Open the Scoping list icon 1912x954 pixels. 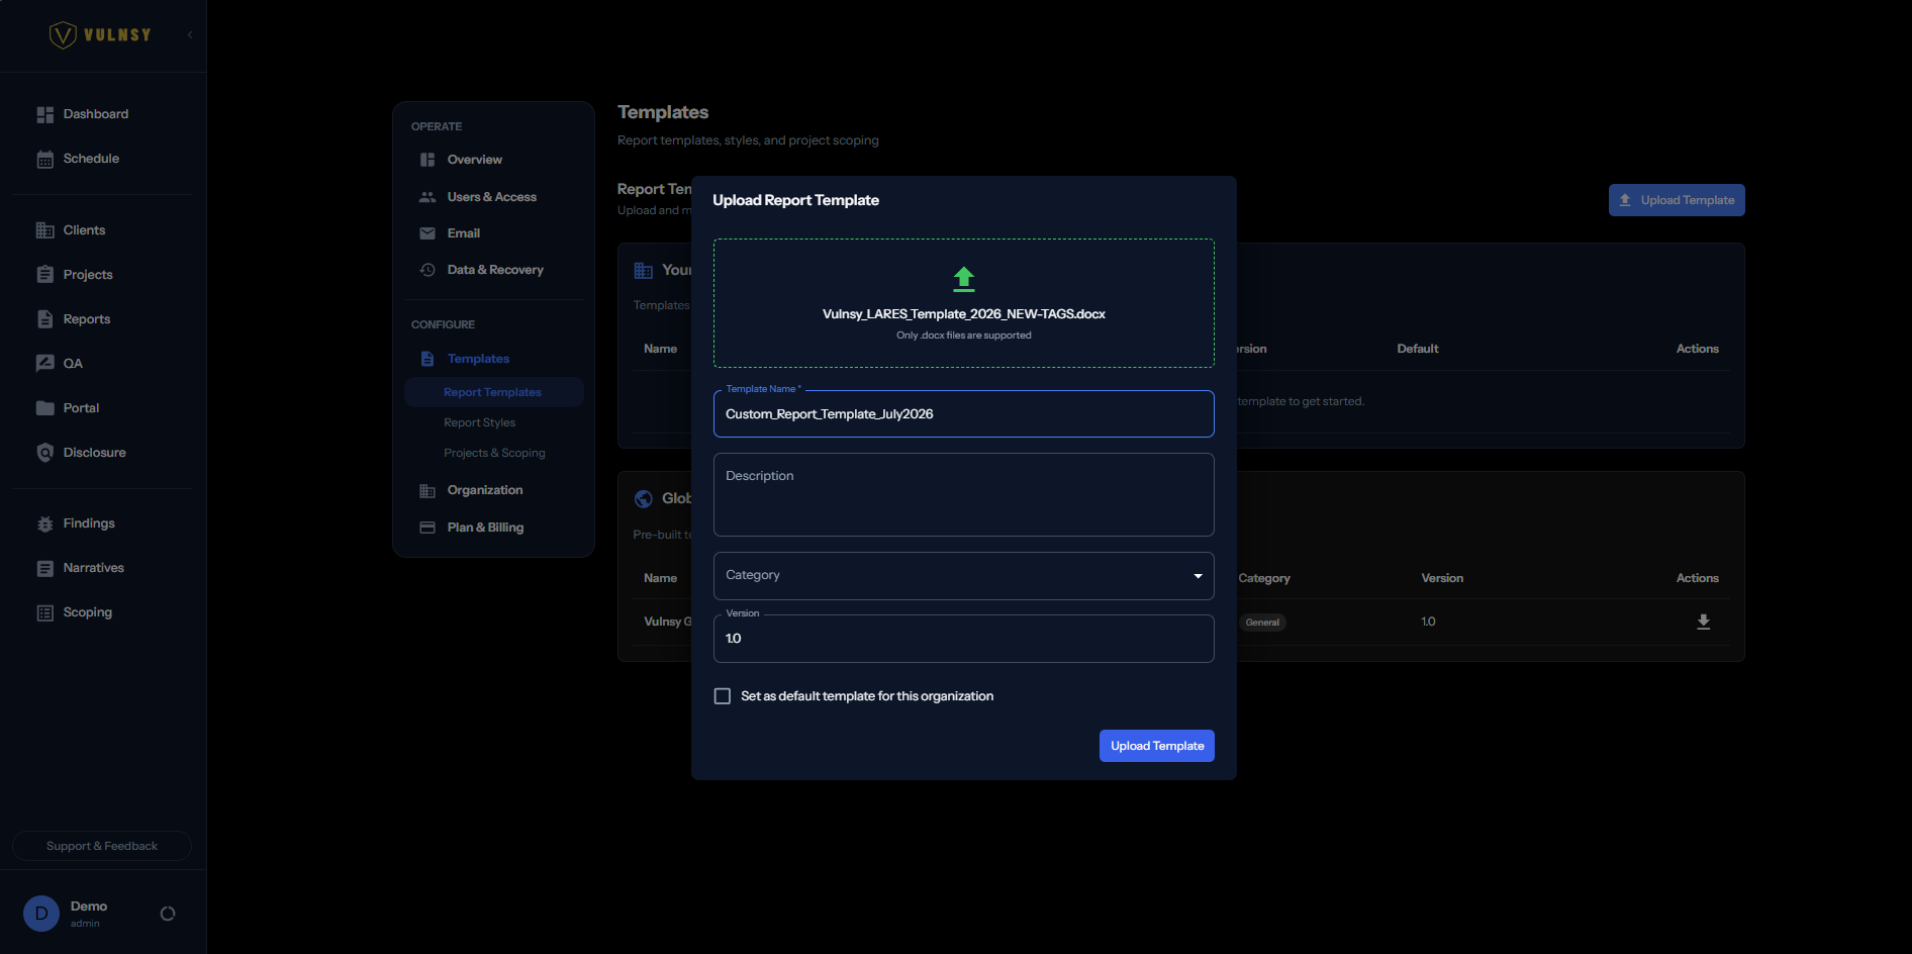[45, 613]
